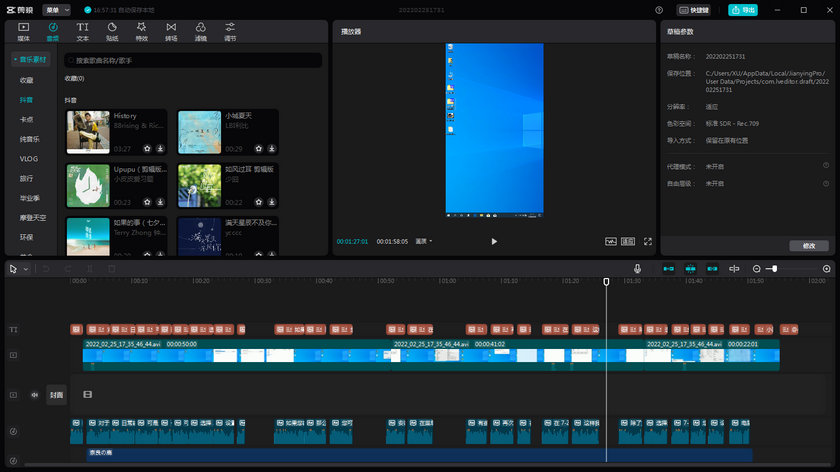
Task: Click the 修改 button in draft parameters
Action: [808, 245]
